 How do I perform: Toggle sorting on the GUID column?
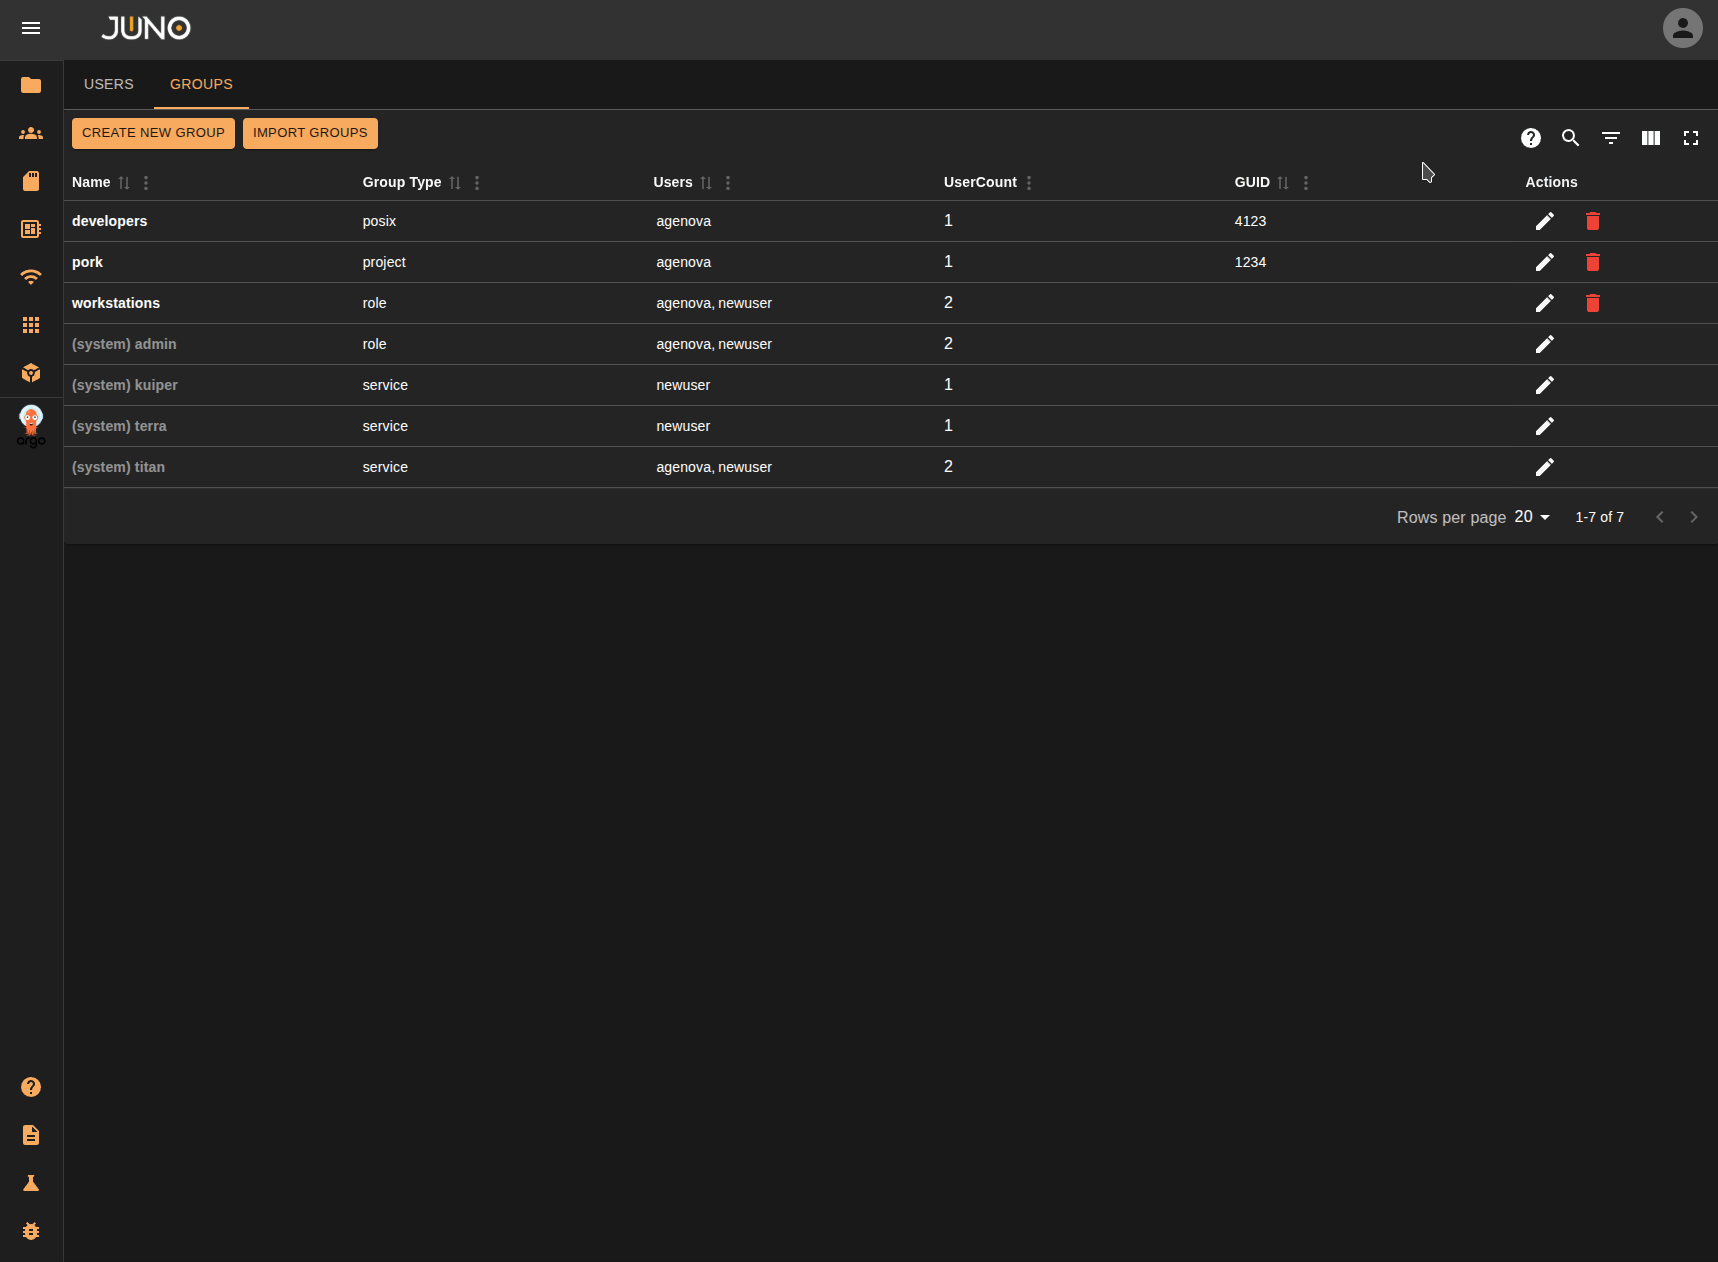click(1284, 183)
